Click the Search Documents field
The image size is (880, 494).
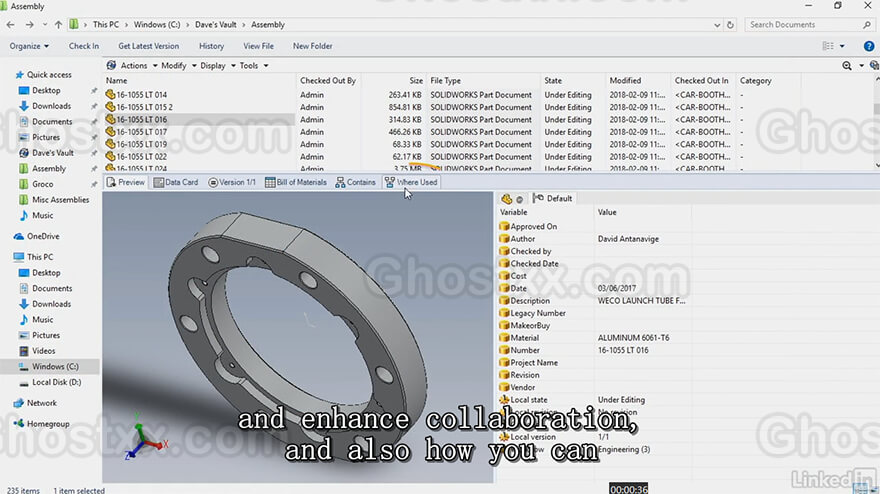click(x=810, y=25)
